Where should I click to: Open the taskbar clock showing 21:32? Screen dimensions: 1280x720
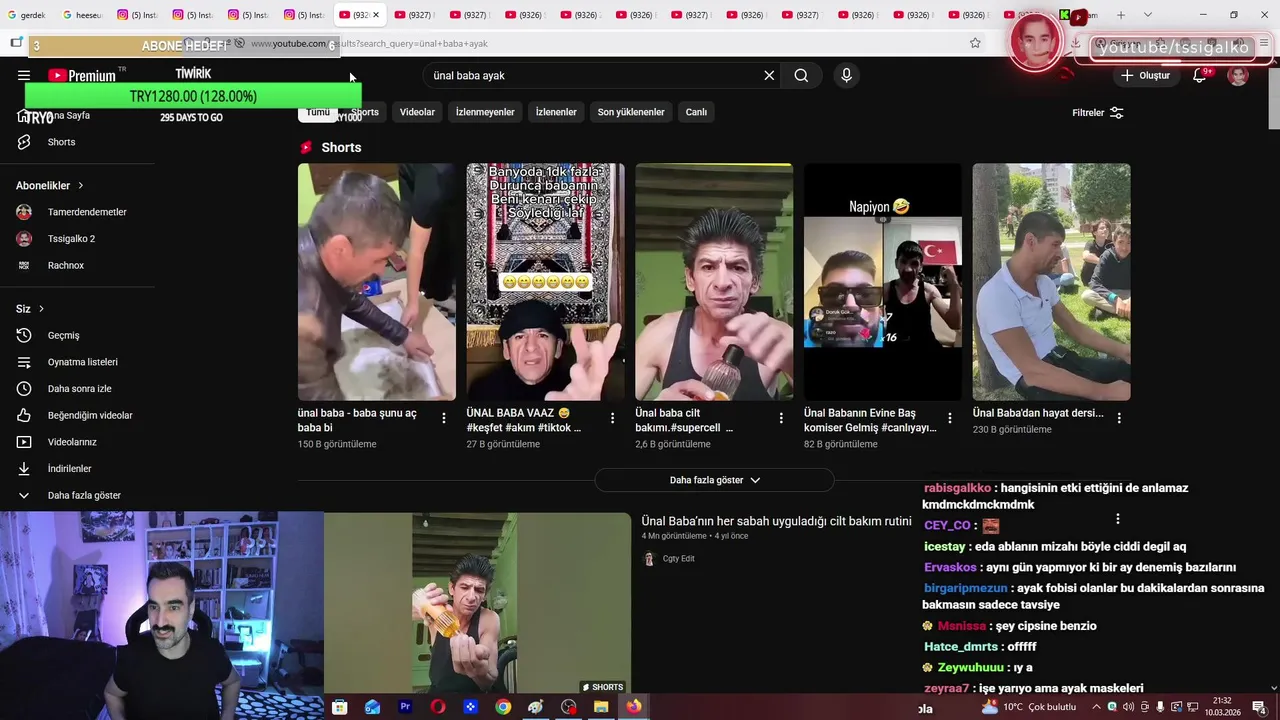(x=1221, y=707)
